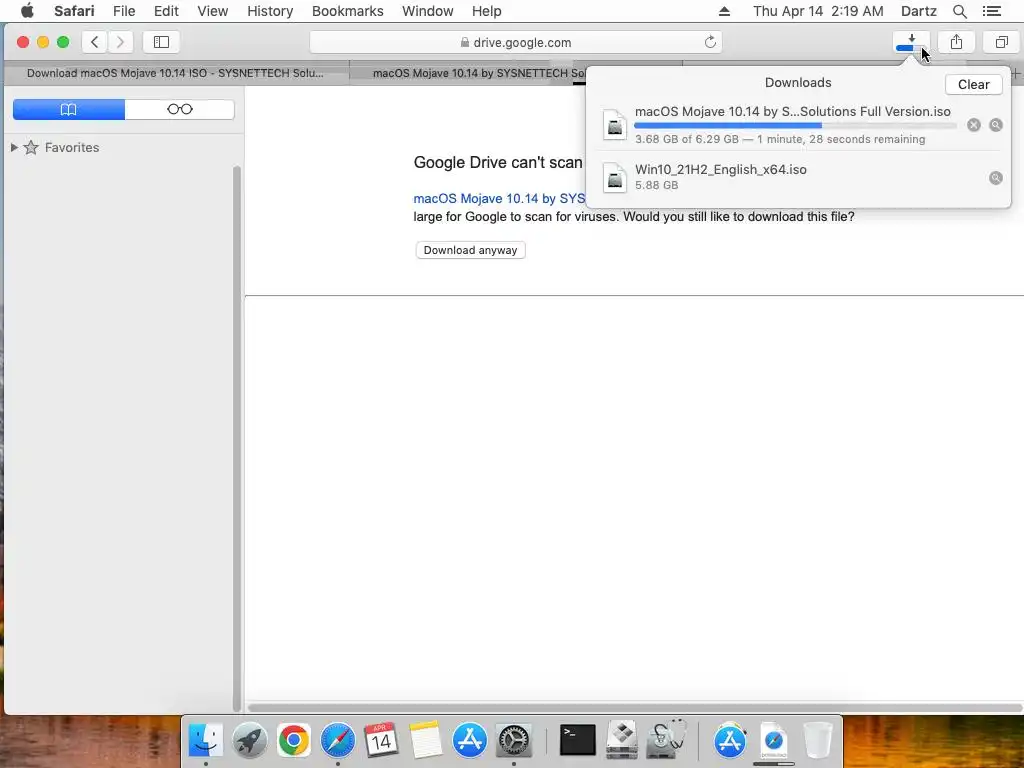
Task: Click the macOS Mojave download progress bar
Action: click(795, 125)
